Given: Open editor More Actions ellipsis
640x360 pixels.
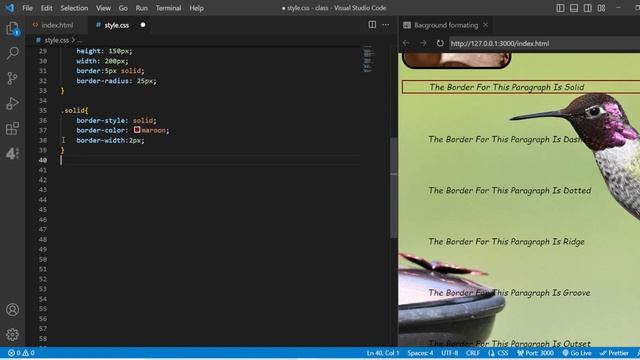Looking at the screenshot, I should click(x=386, y=25).
